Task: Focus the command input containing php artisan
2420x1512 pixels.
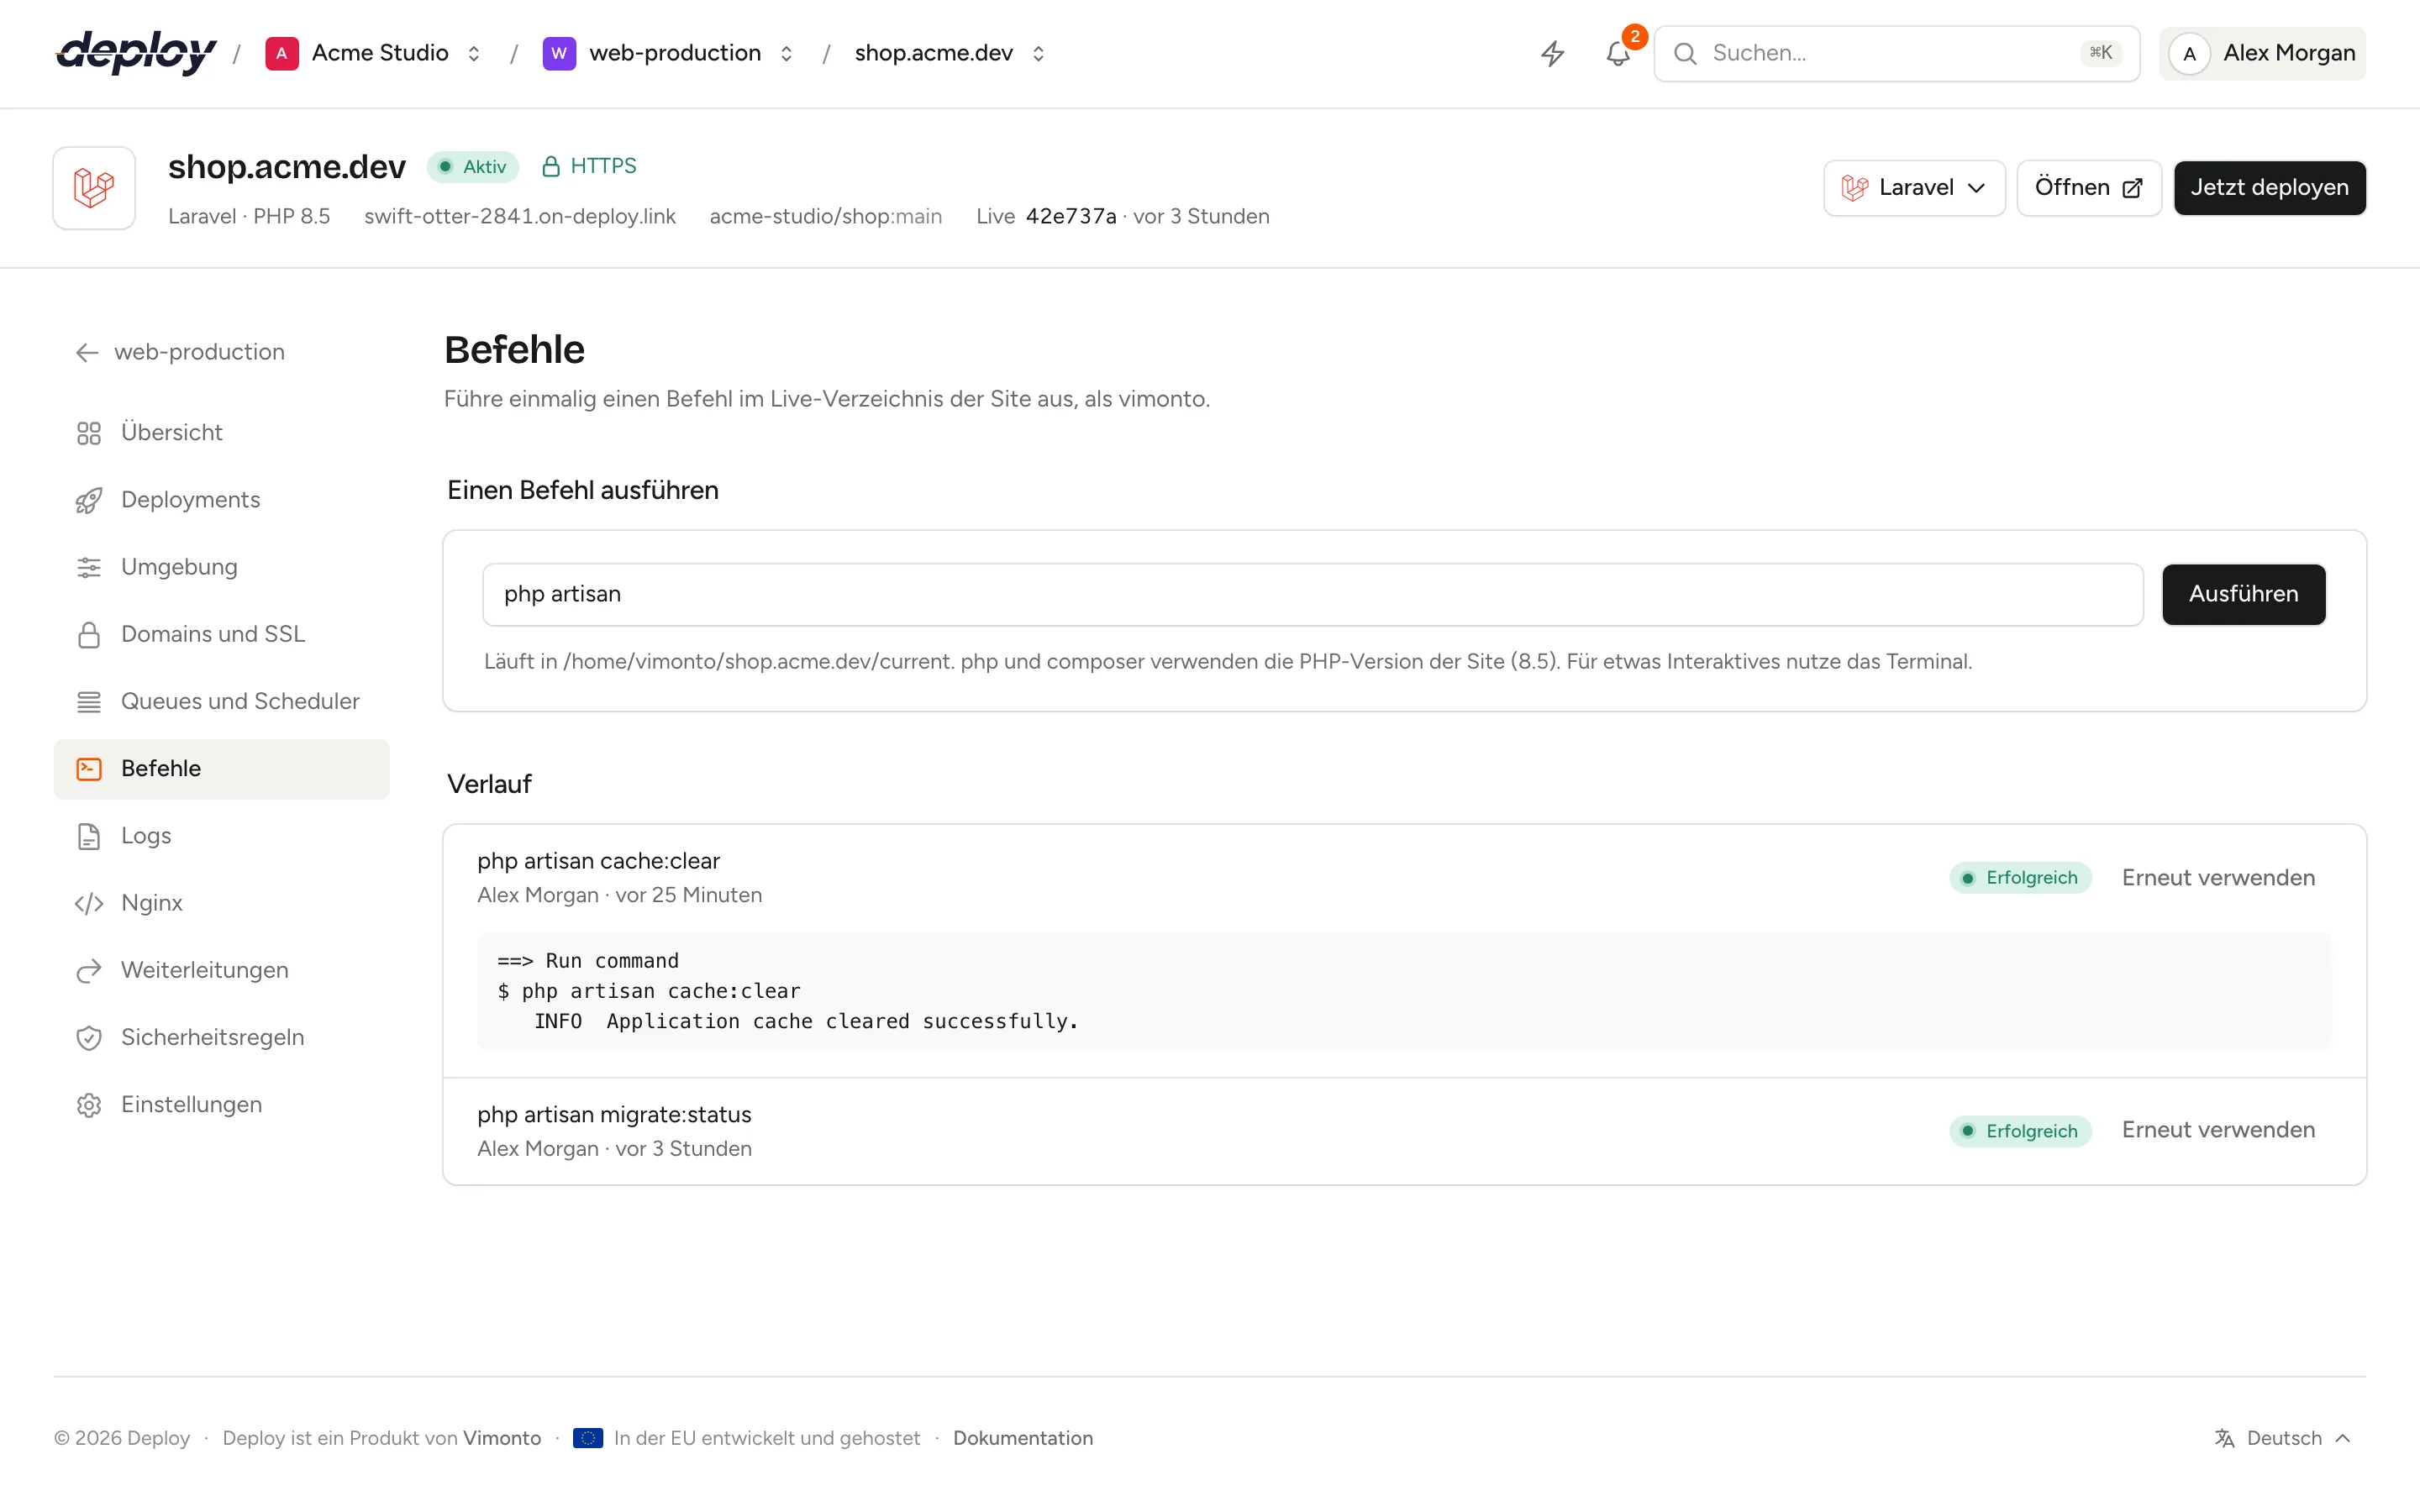Action: [x=1312, y=594]
